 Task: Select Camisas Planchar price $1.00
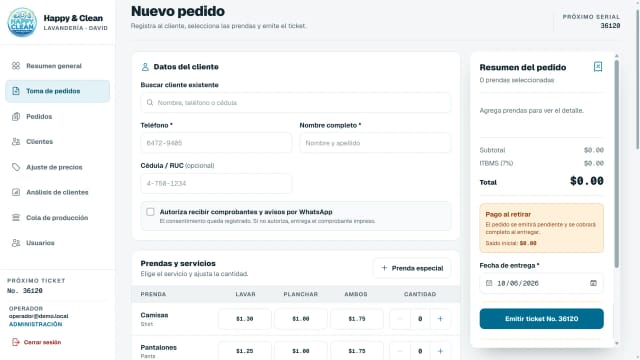(x=300, y=319)
